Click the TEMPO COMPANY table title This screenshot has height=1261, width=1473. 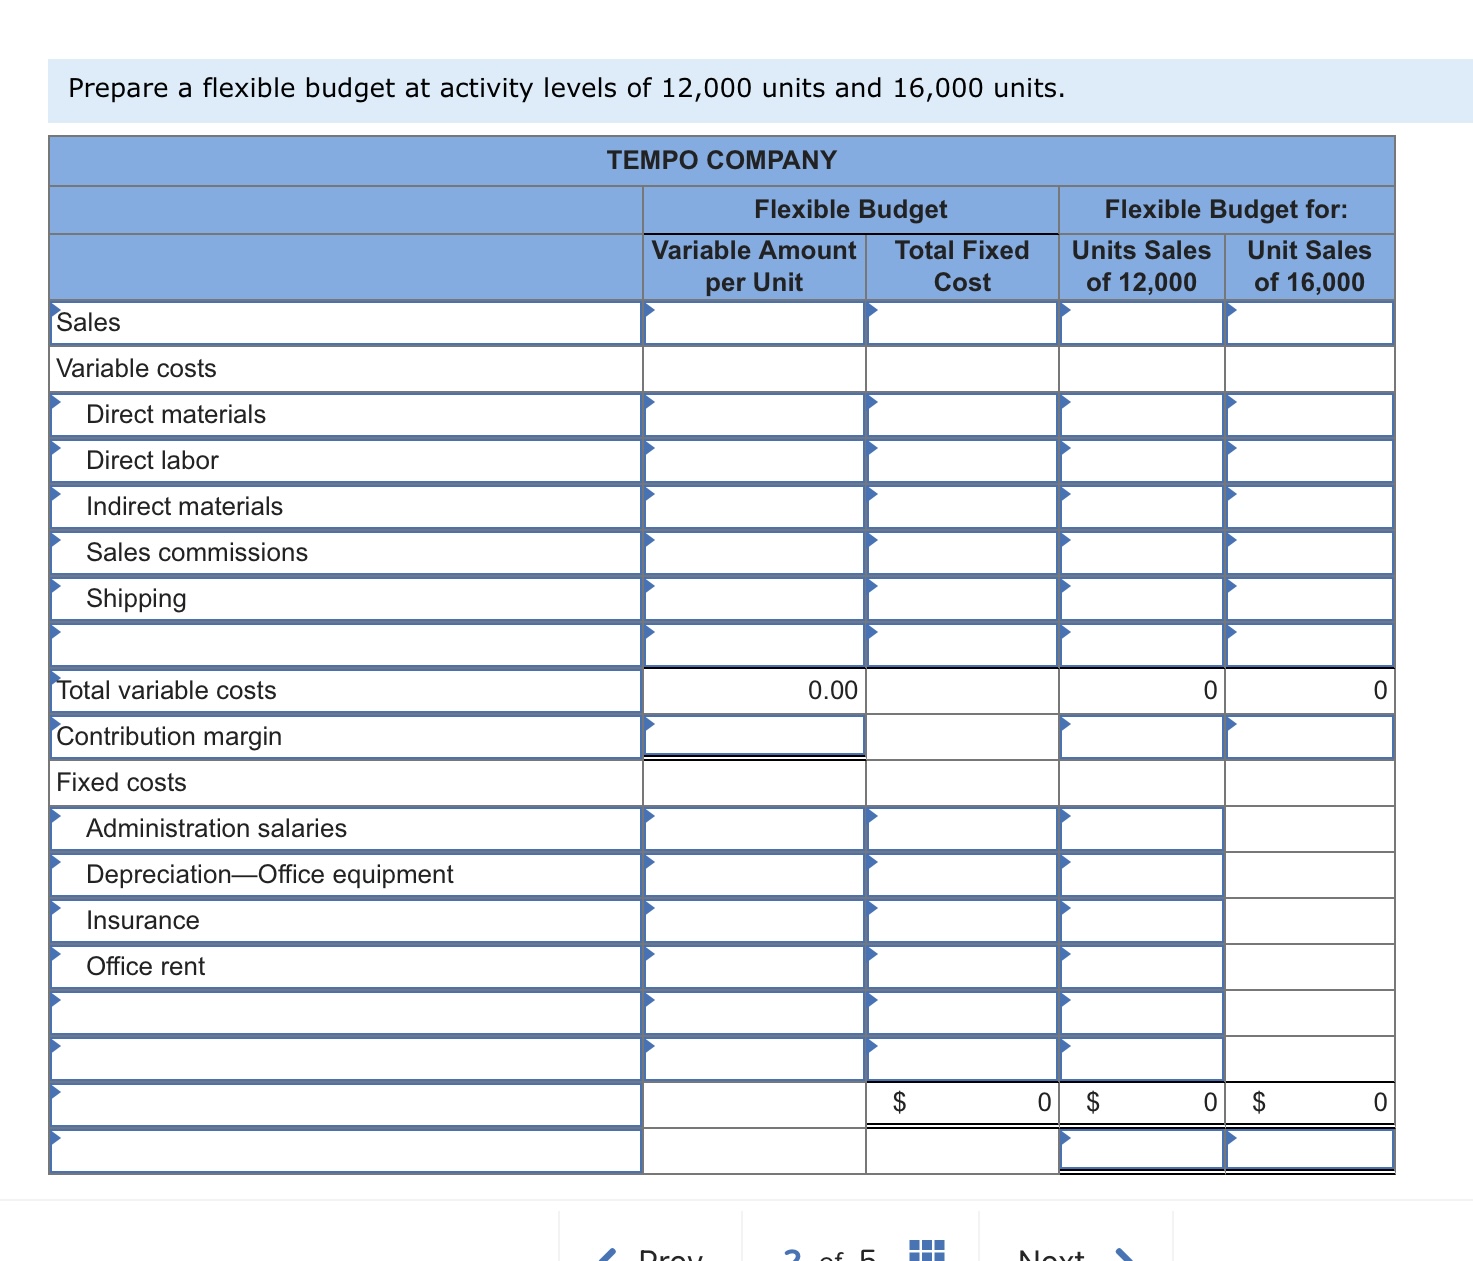(722, 160)
